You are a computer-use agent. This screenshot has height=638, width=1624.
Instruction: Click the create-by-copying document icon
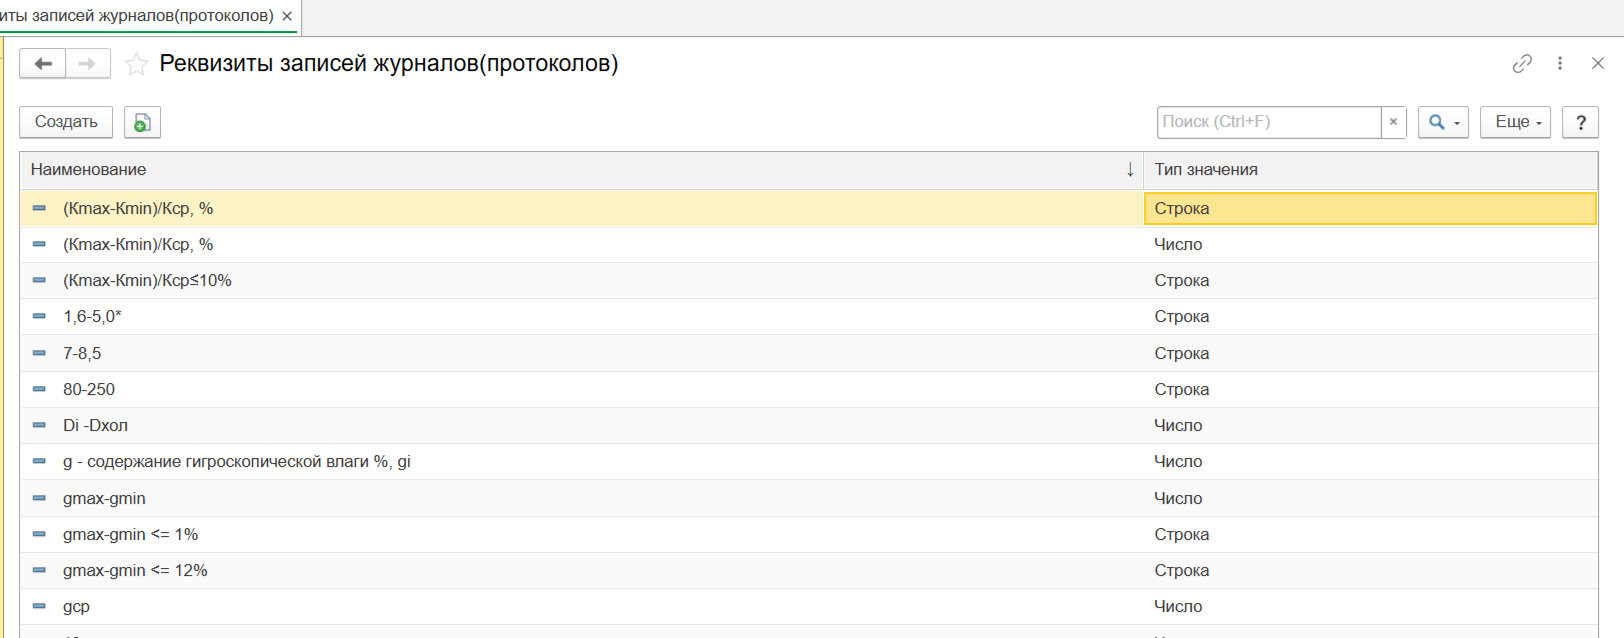tap(142, 122)
